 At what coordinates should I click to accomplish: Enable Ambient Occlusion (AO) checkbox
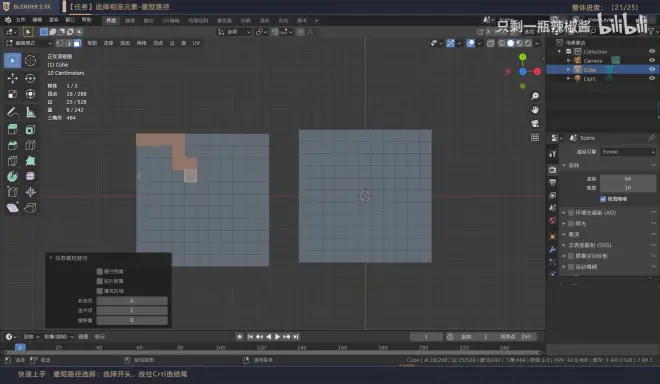click(x=571, y=213)
